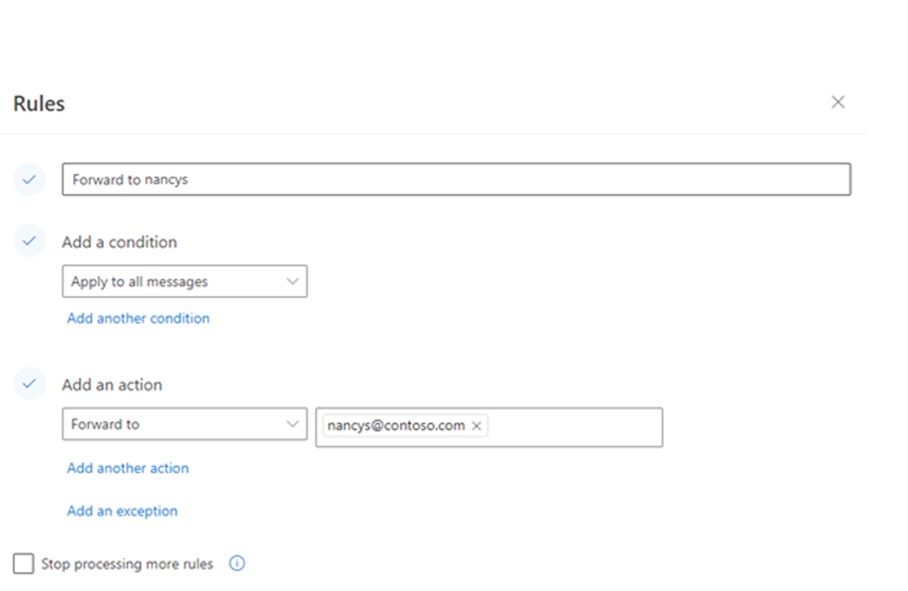Click empty area of the forward recipients field

pos(575,427)
